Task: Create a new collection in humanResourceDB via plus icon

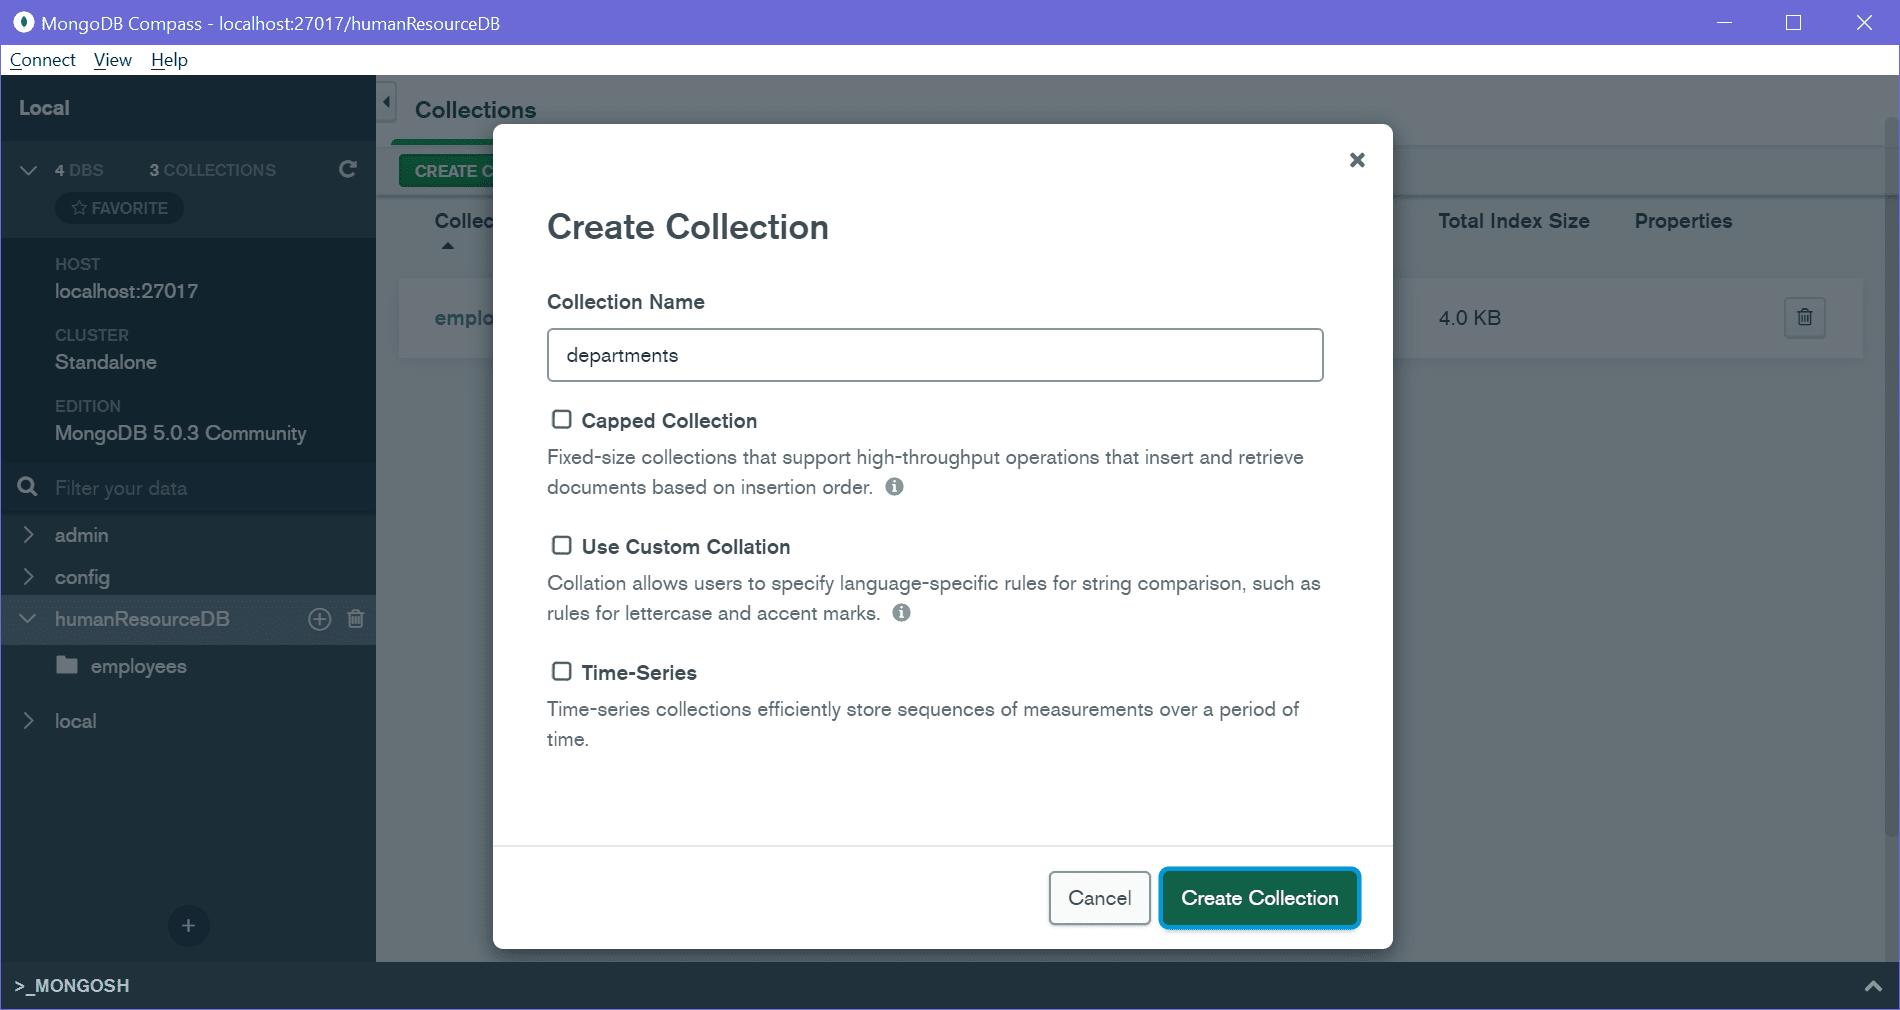Action: click(x=319, y=619)
